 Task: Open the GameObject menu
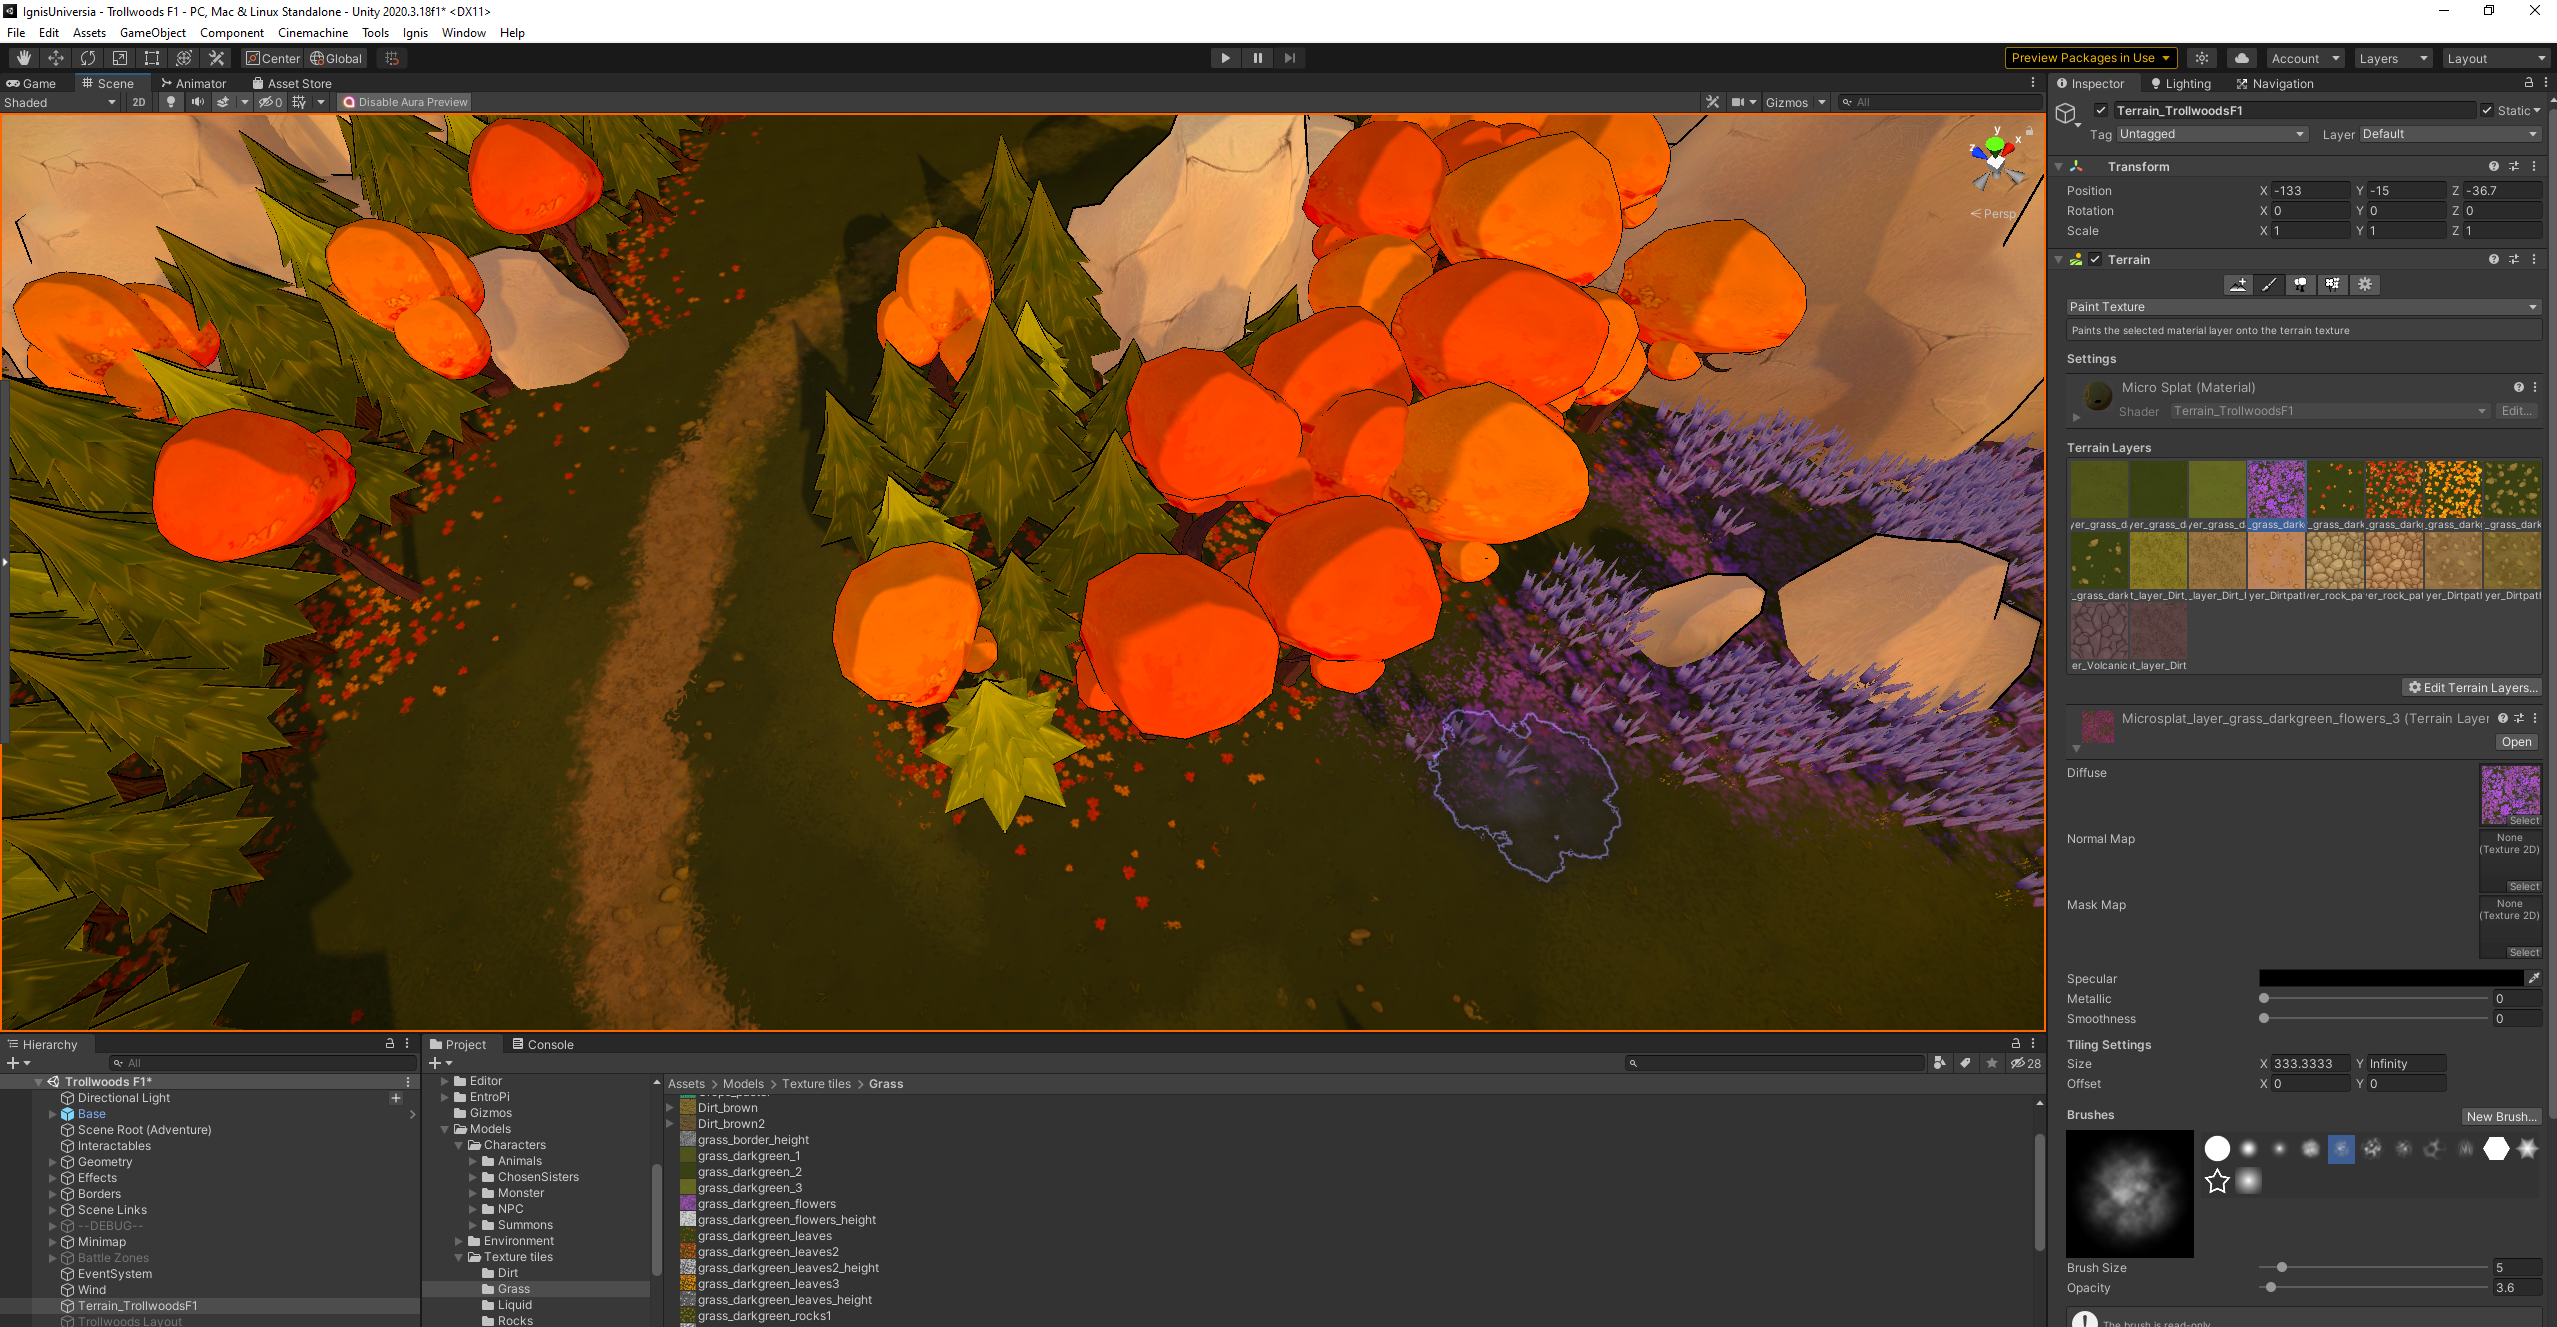153,32
